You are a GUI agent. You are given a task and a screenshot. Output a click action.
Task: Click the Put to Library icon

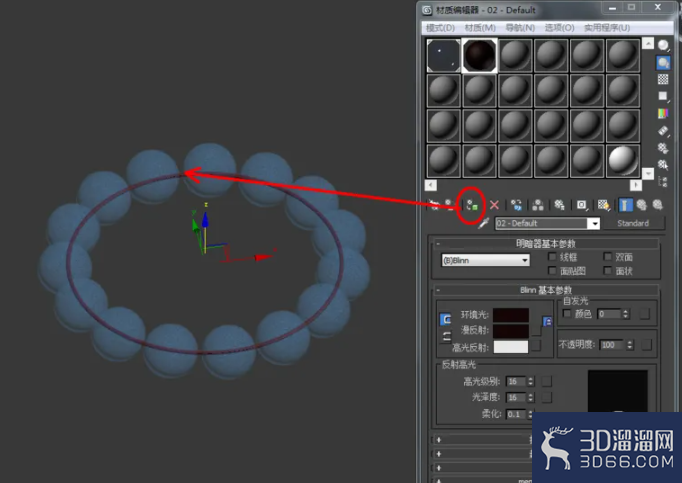(559, 205)
